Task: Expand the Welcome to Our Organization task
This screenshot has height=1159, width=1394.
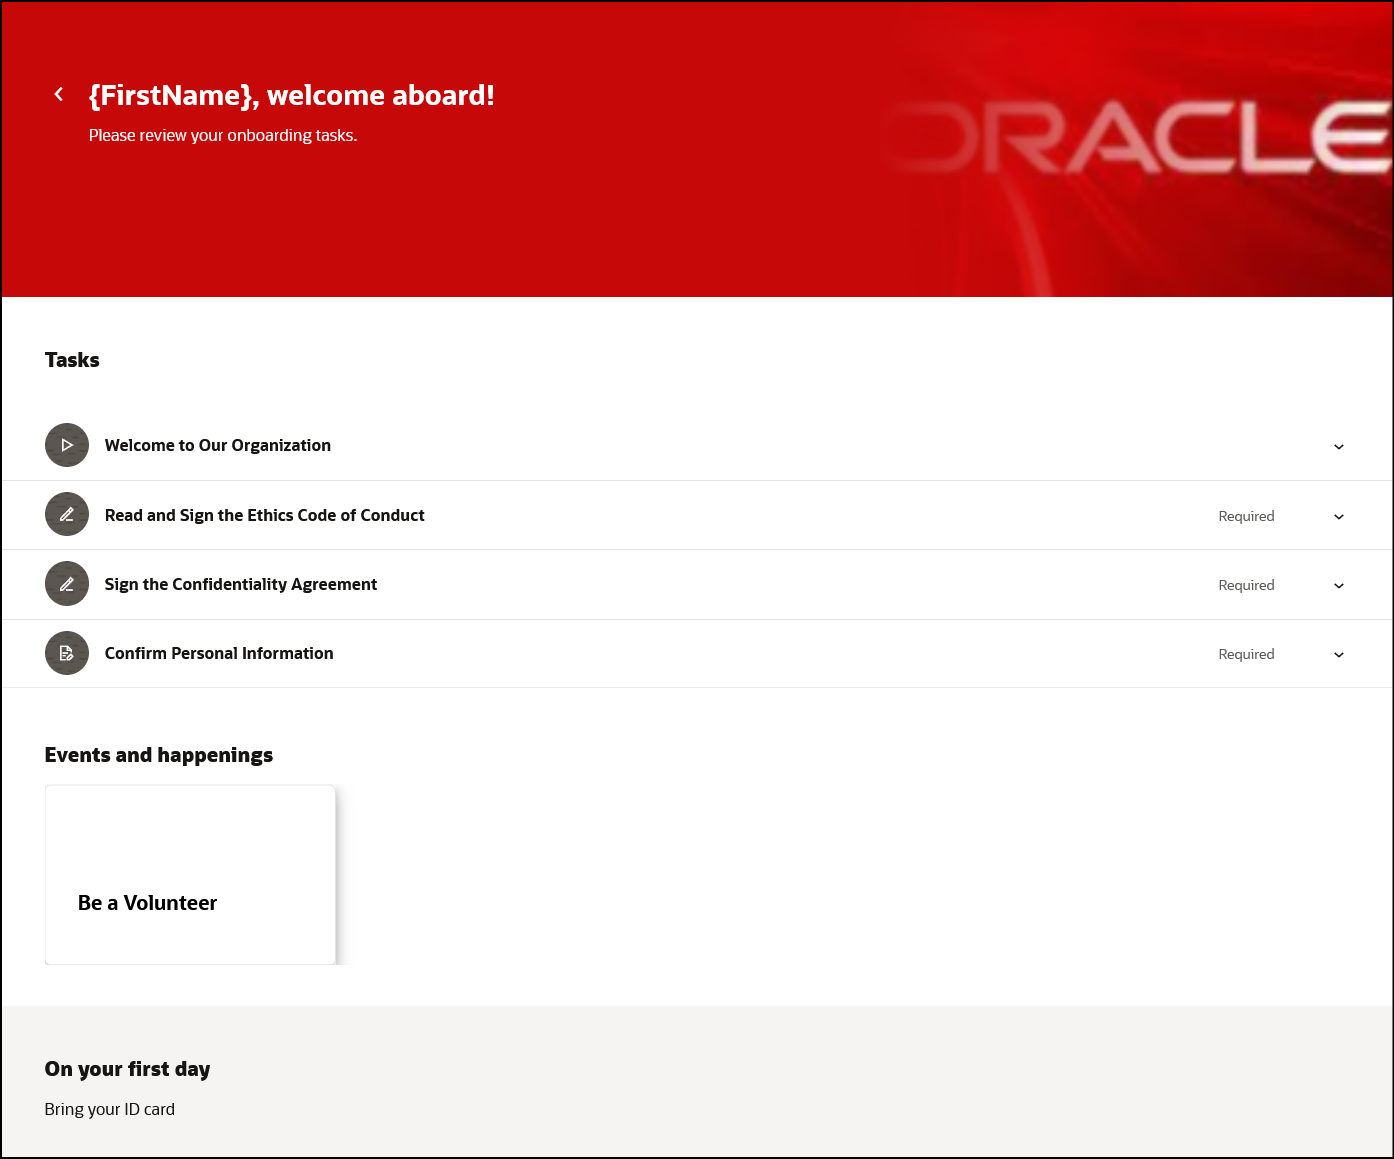Action: [1338, 447]
